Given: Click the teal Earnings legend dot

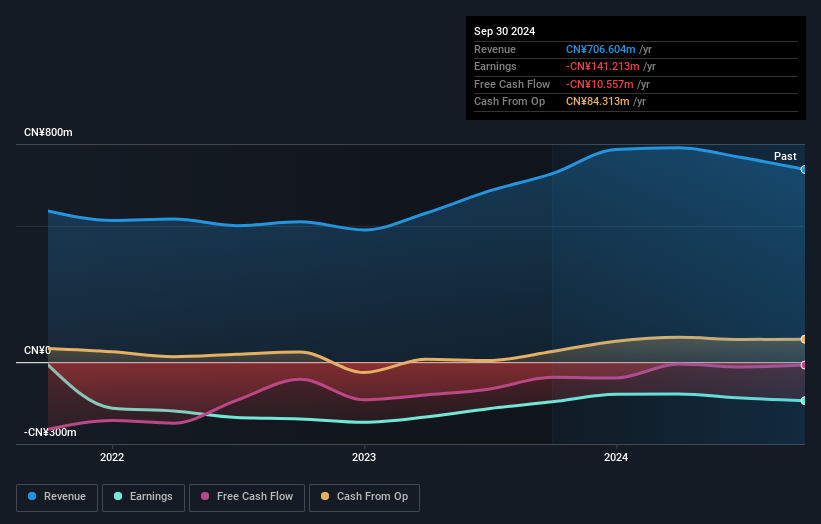Looking at the screenshot, I should tap(118, 496).
